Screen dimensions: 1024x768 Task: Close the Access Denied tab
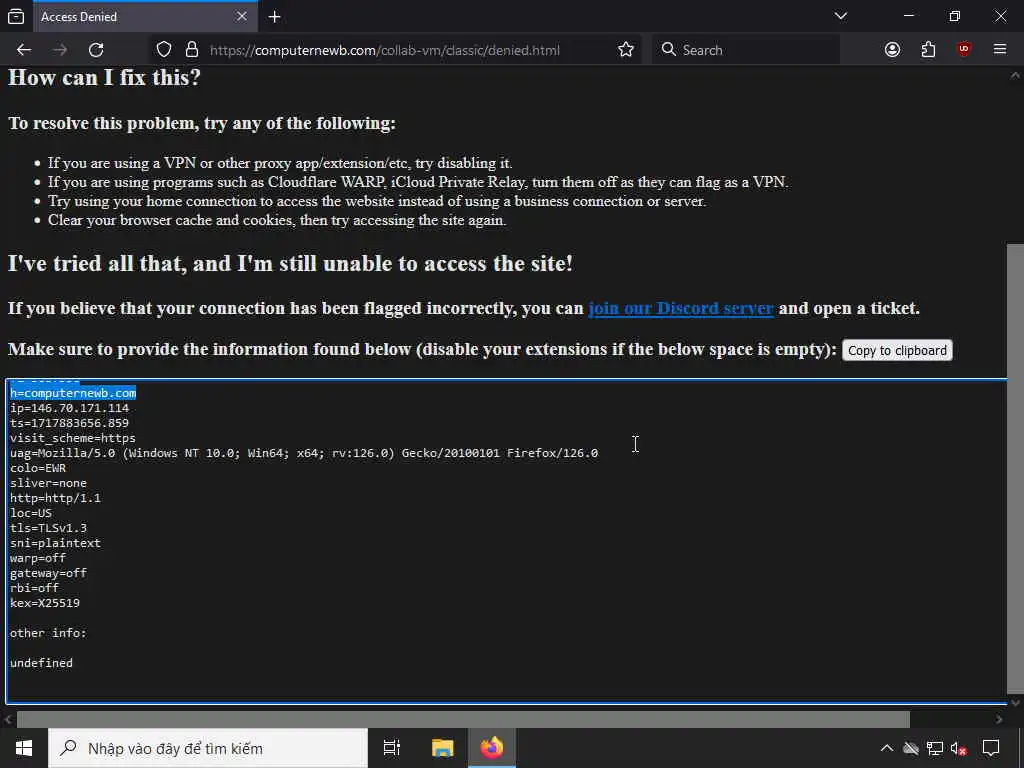(x=242, y=16)
